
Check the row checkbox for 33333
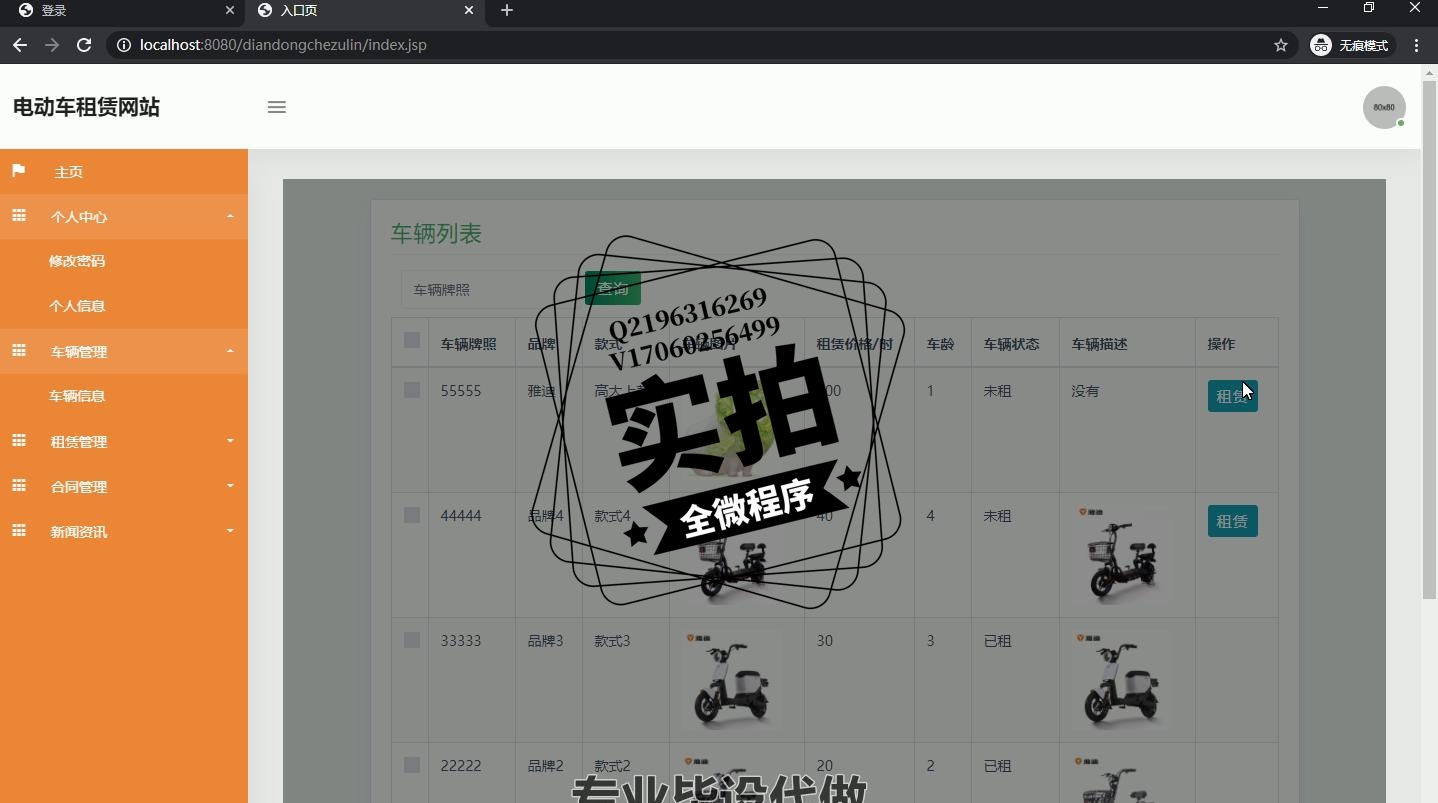[412, 640]
